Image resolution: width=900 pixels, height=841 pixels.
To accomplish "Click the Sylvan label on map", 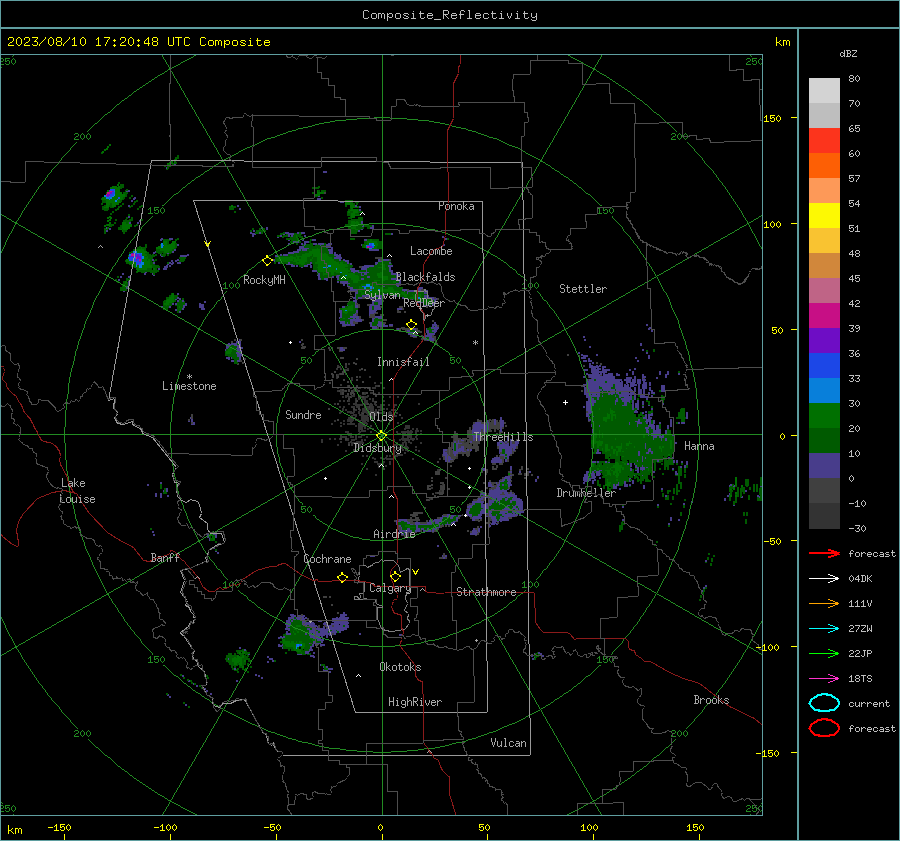I will [x=382, y=295].
